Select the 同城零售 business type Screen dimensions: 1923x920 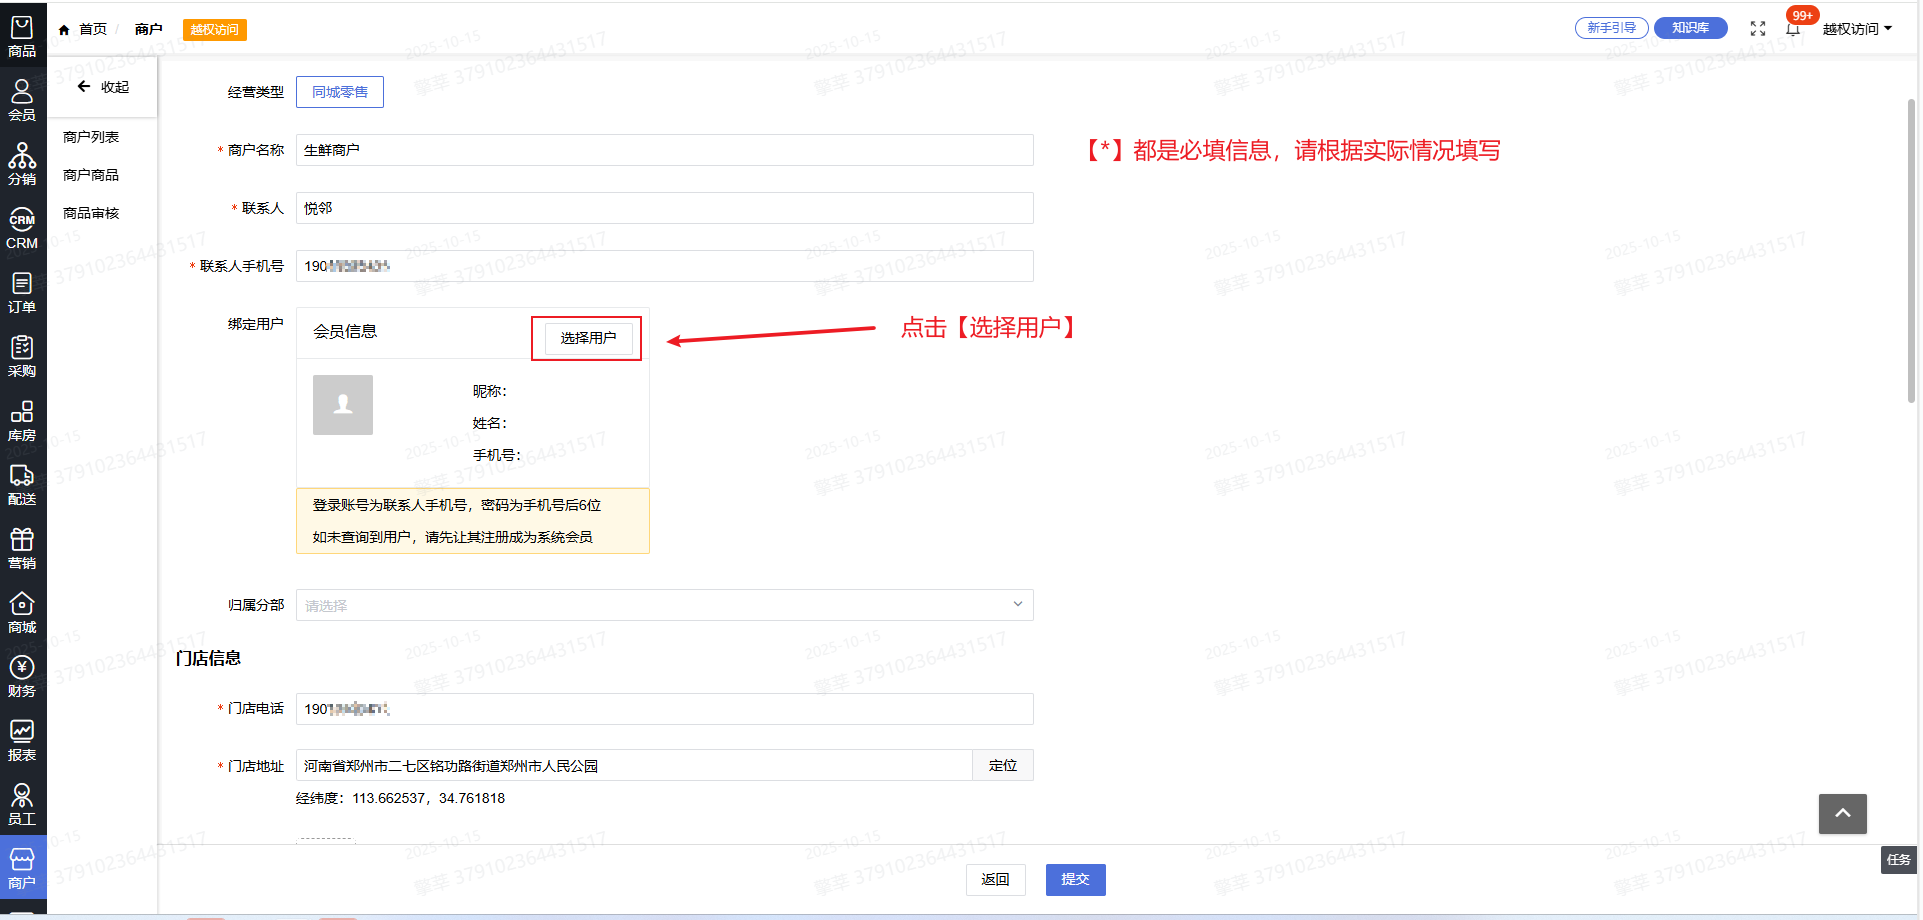(x=340, y=92)
